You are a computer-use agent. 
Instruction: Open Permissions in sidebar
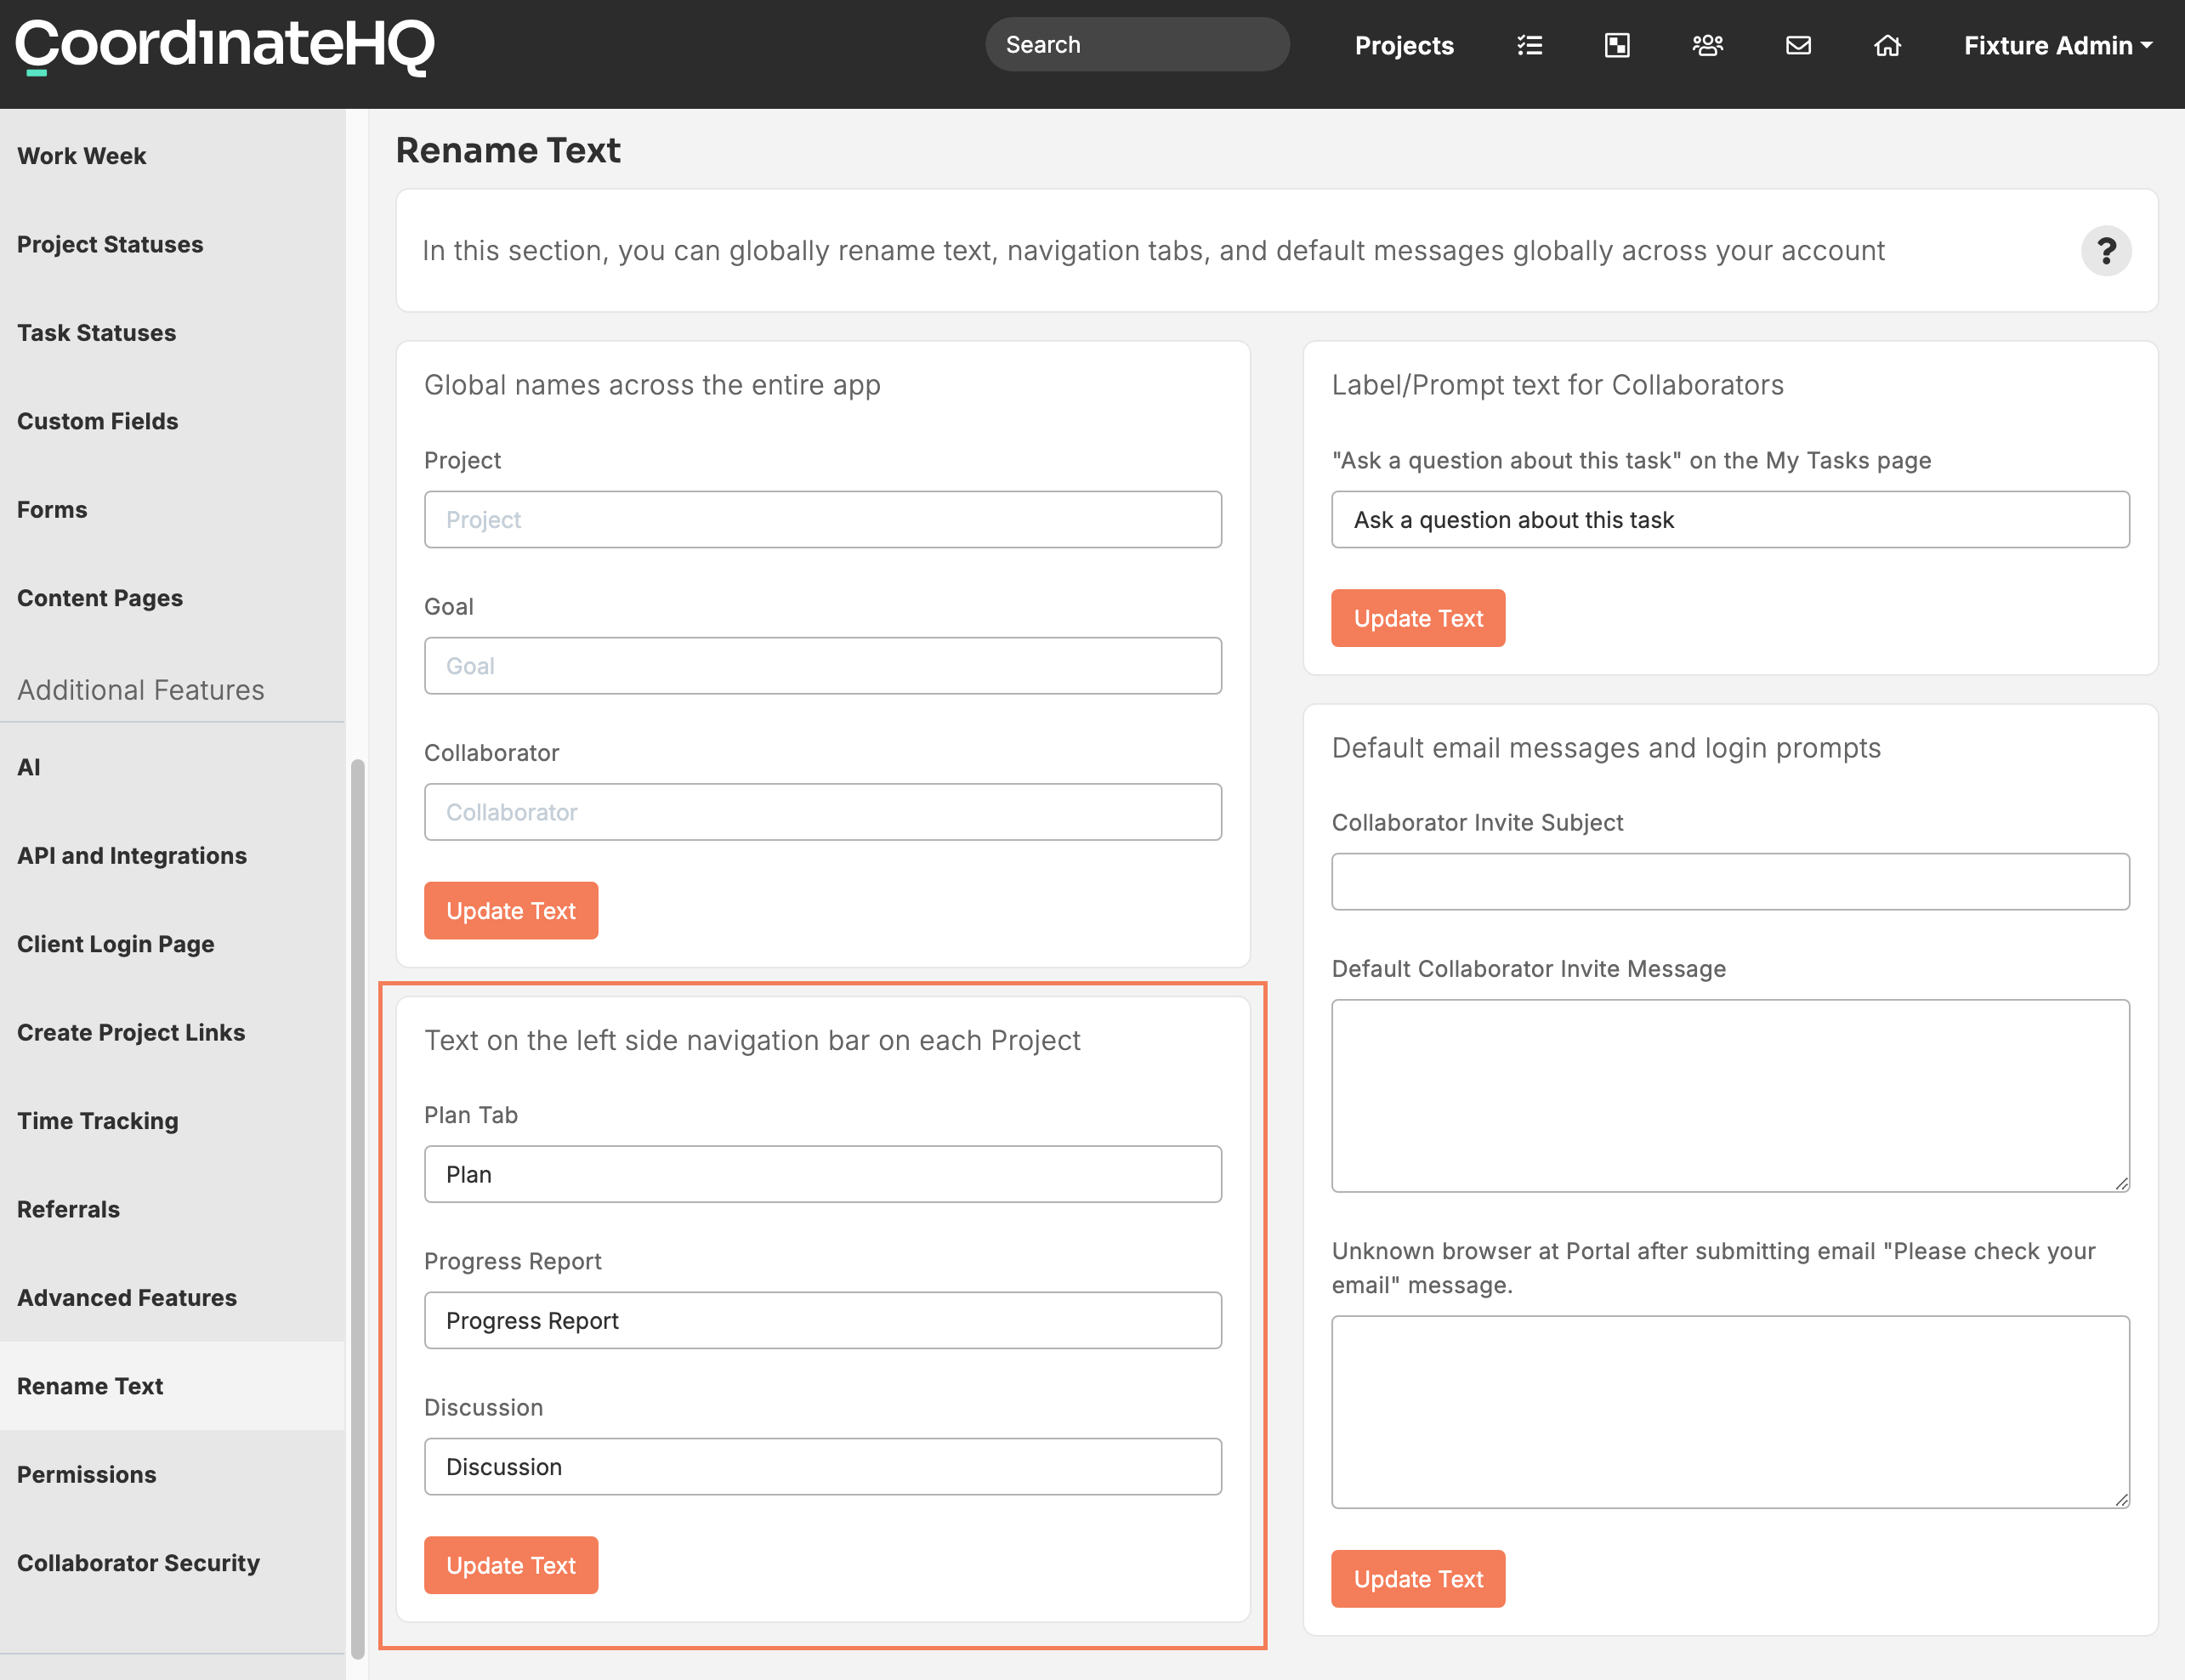pos(172,1474)
